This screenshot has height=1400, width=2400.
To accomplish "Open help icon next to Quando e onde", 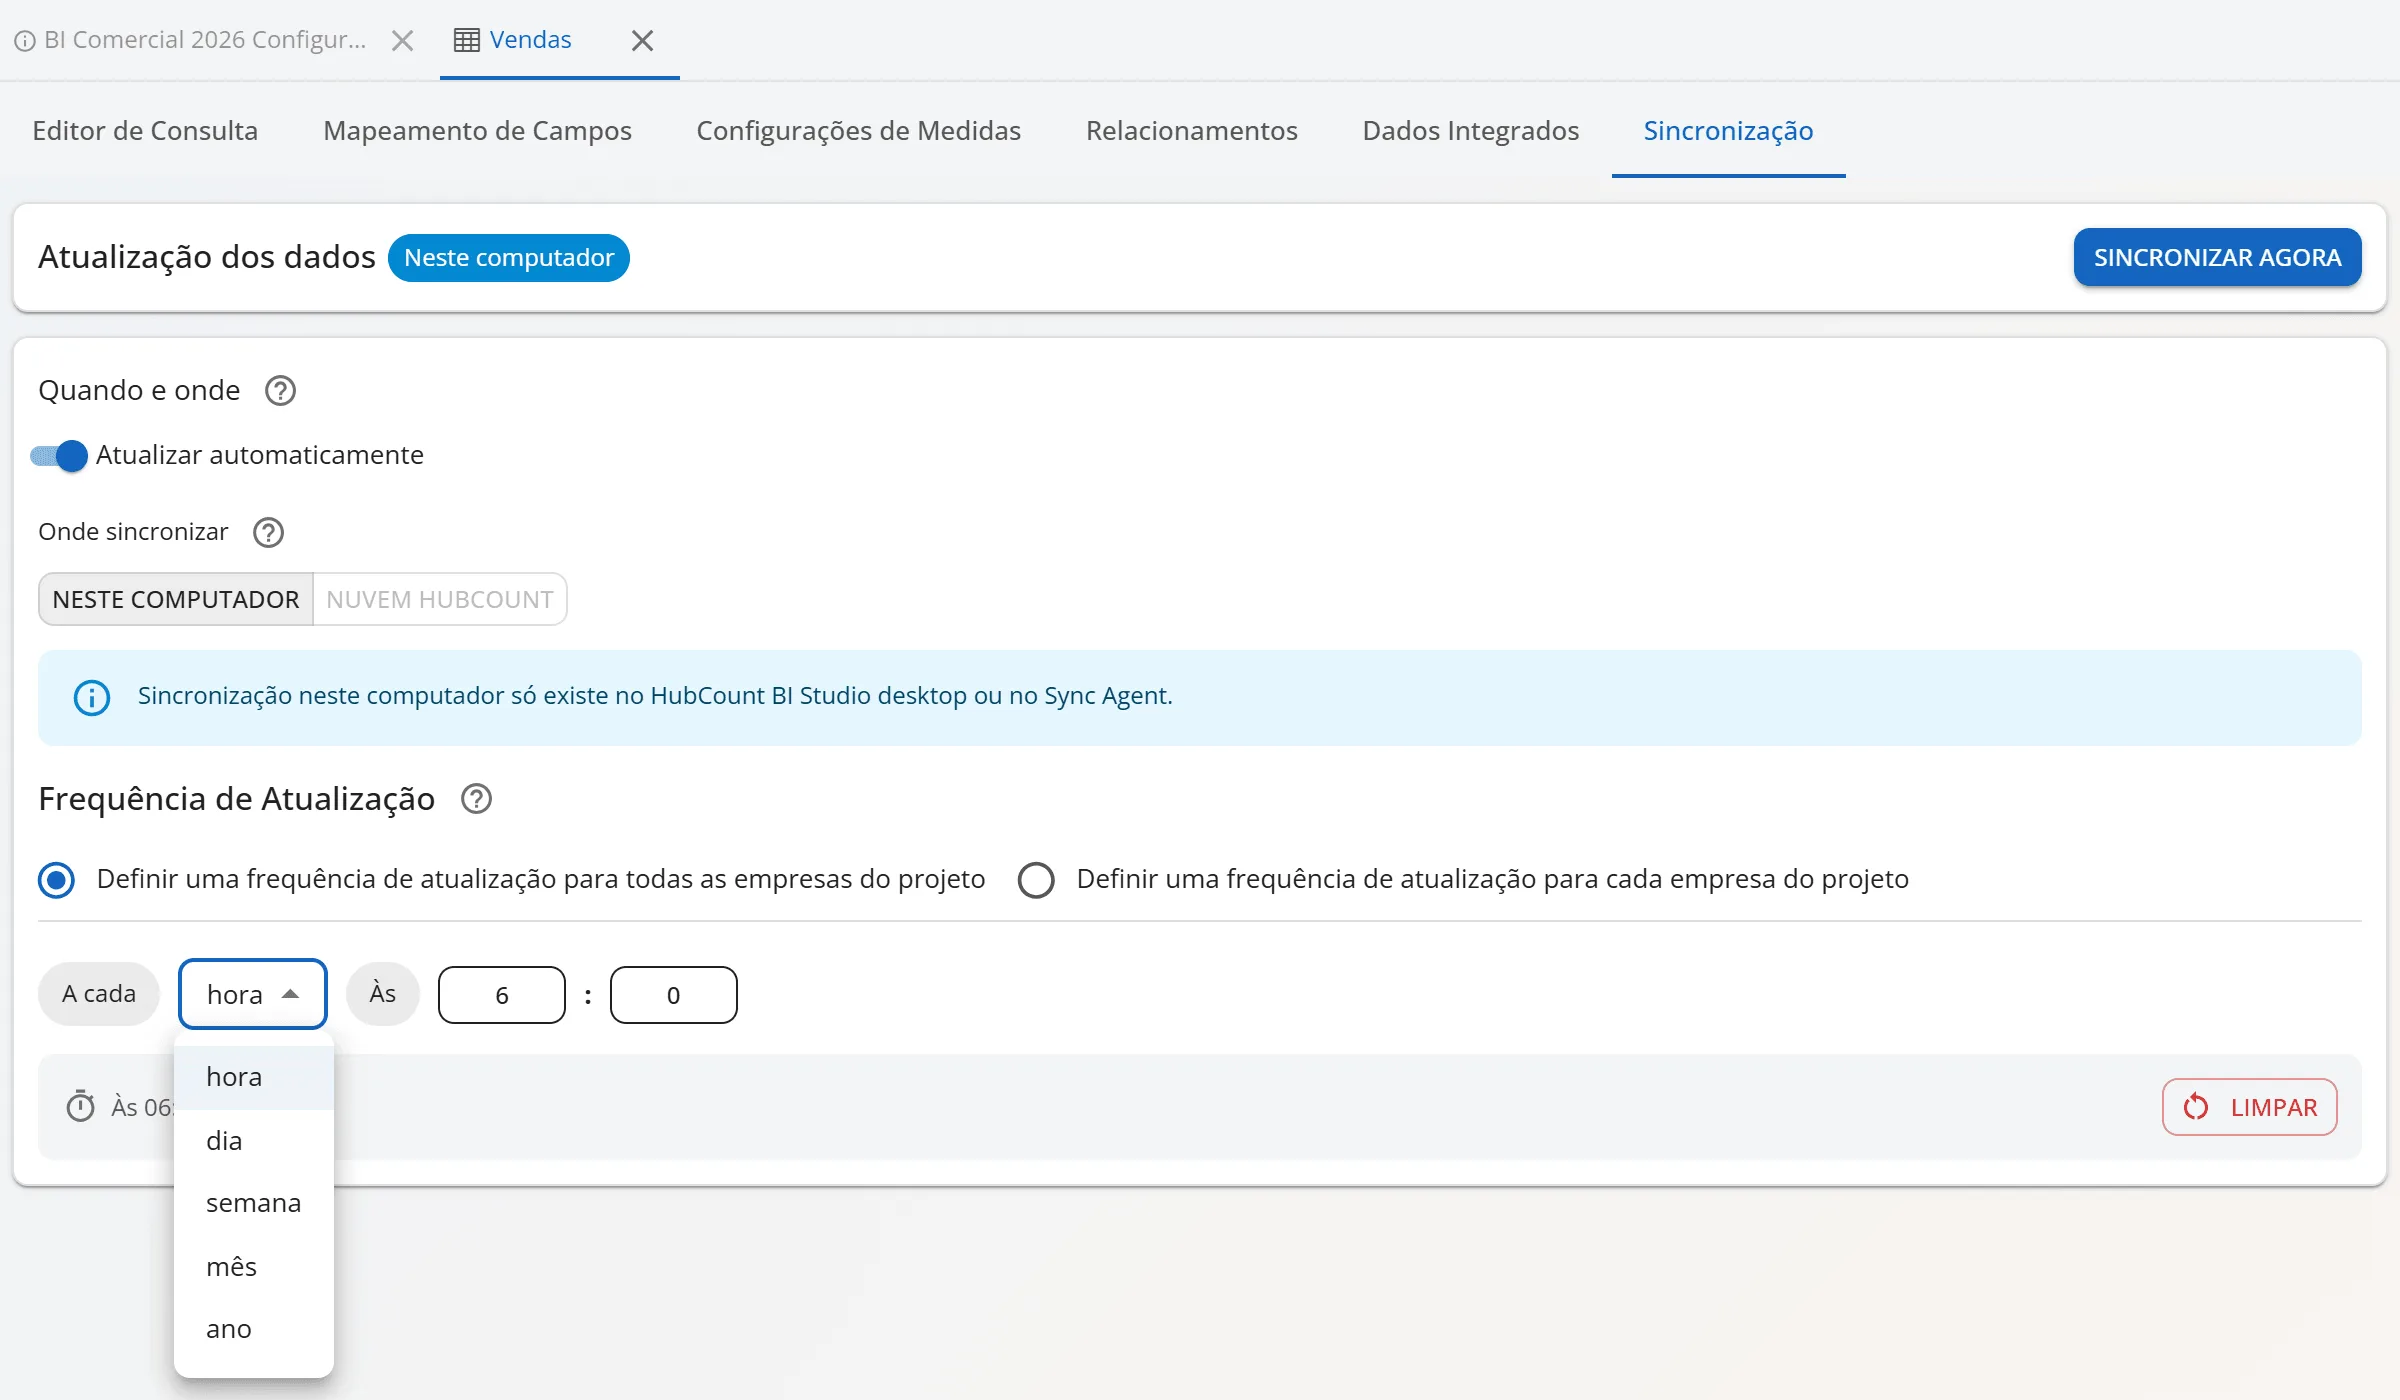I will coord(280,391).
